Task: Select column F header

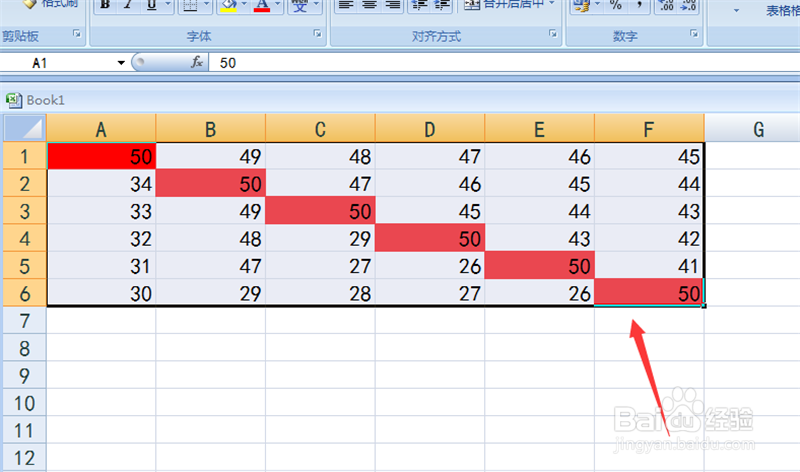Action: 649,129
